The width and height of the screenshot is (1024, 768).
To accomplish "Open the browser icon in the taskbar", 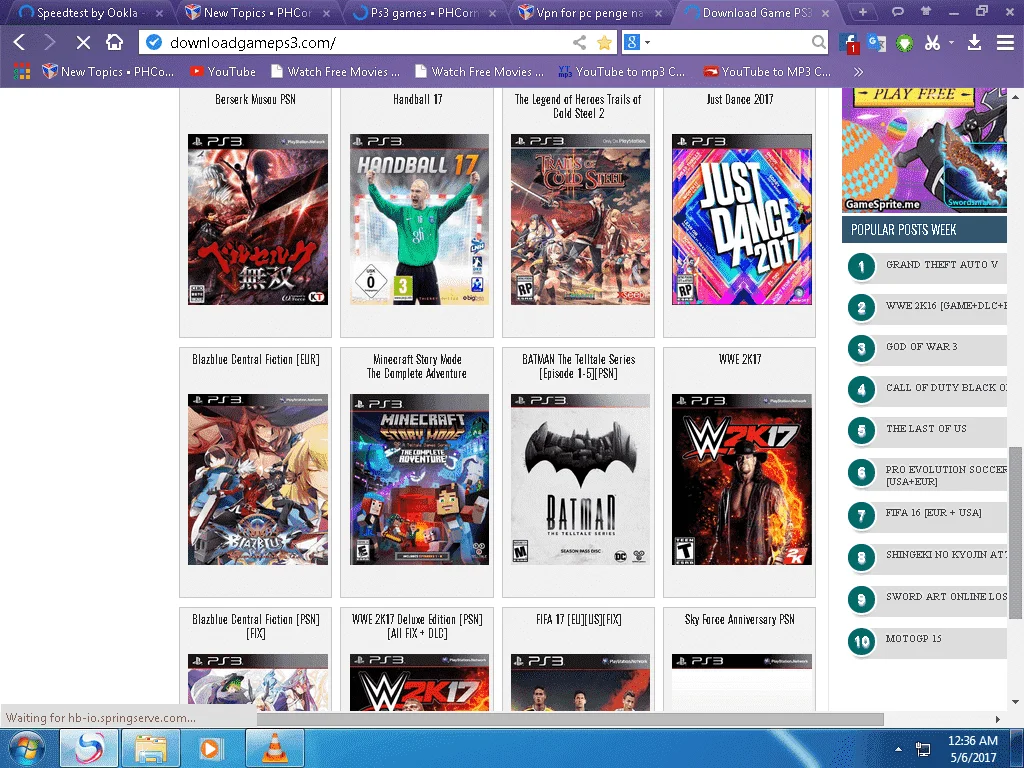I will tap(89, 748).
